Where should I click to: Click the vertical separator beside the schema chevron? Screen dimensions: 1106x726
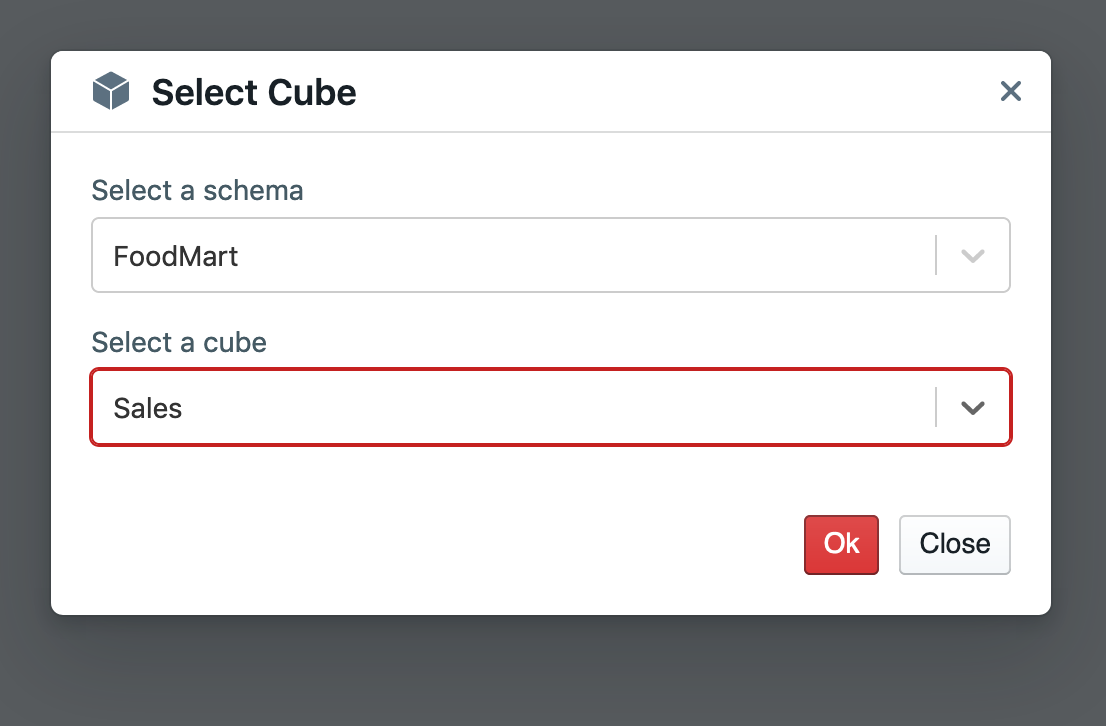click(936, 255)
